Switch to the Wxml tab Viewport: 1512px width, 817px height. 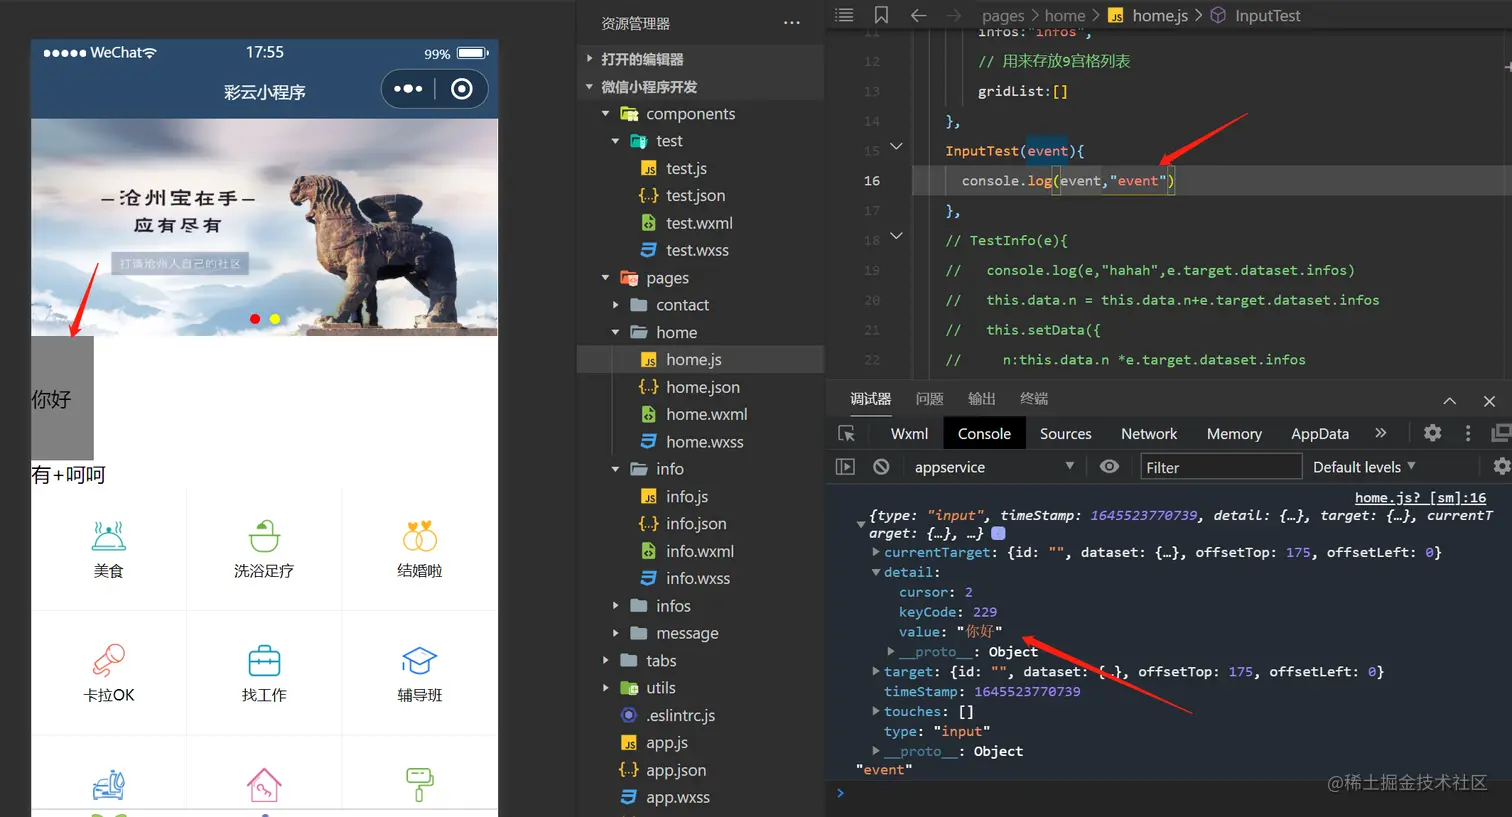tap(909, 433)
